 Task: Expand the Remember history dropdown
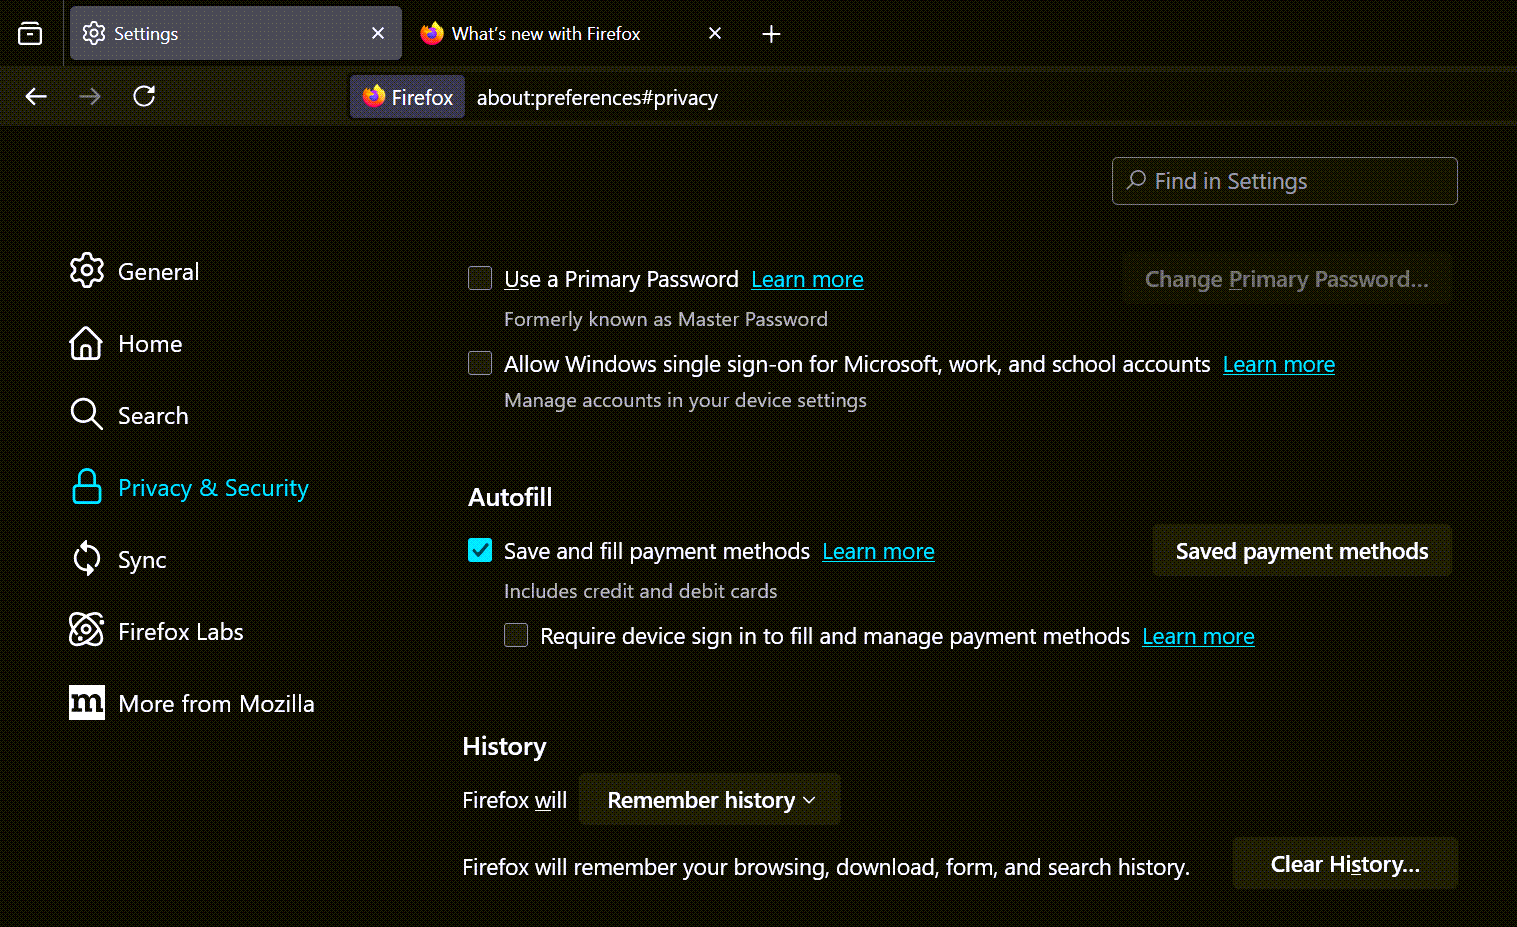coord(710,800)
